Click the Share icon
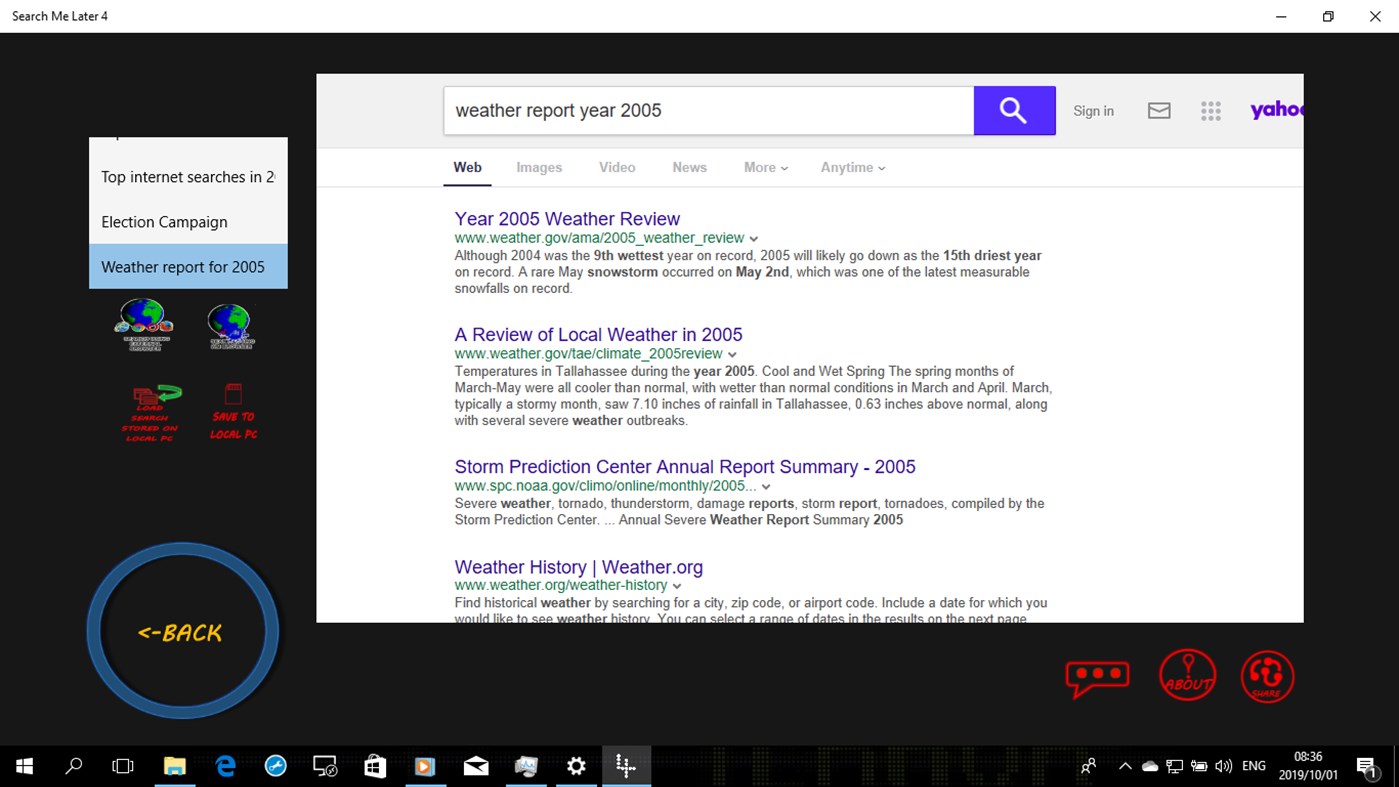 coord(1267,676)
